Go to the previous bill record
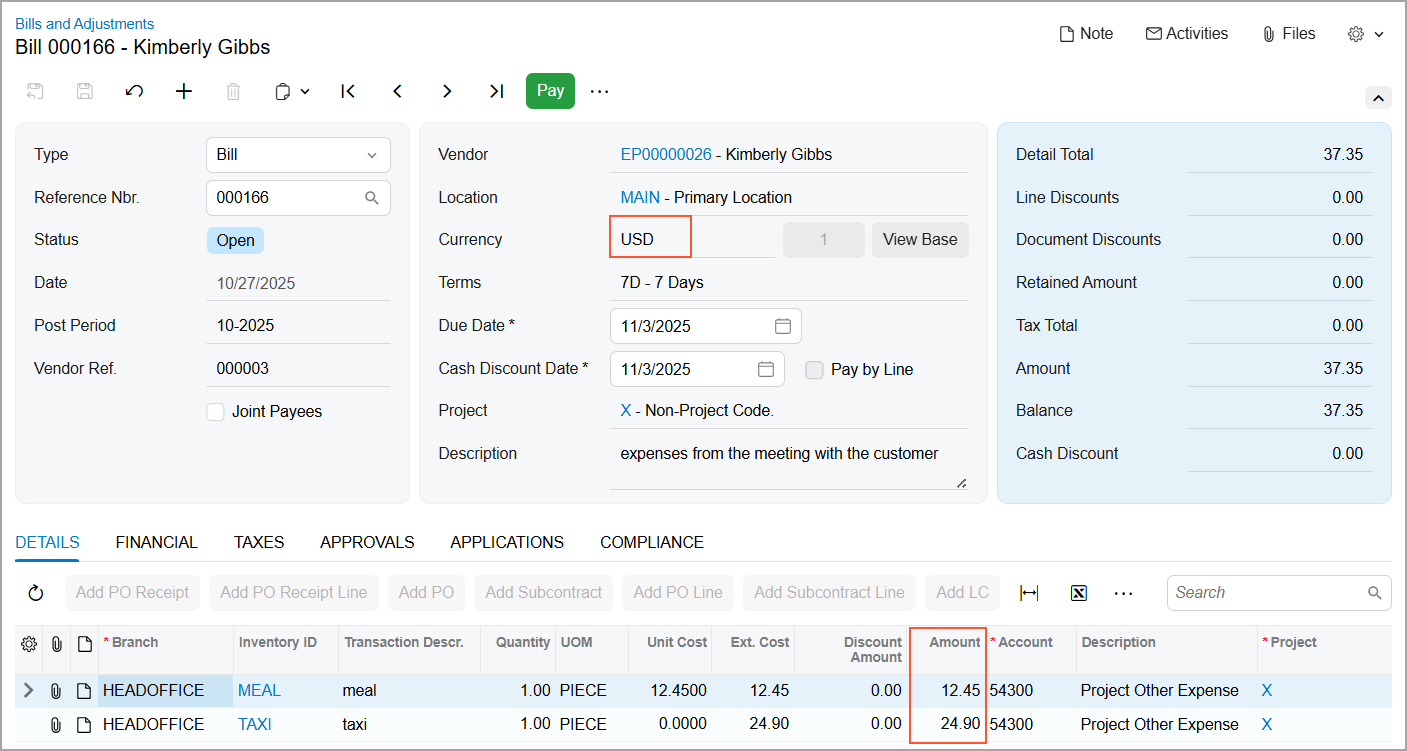The image size is (1407, 751). tap(397, 91)
